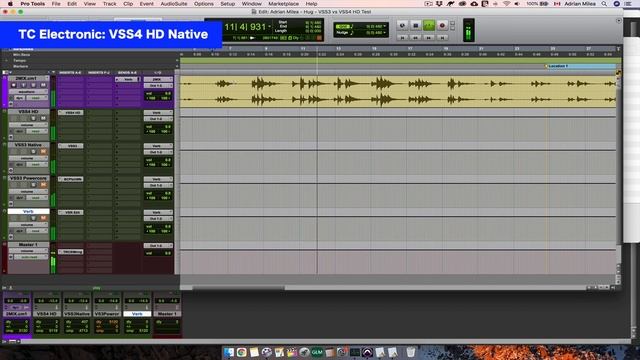Open the 2MIX input path selector
The height and width of the screenshot is (360, 640).
click(x=158, y=79)
